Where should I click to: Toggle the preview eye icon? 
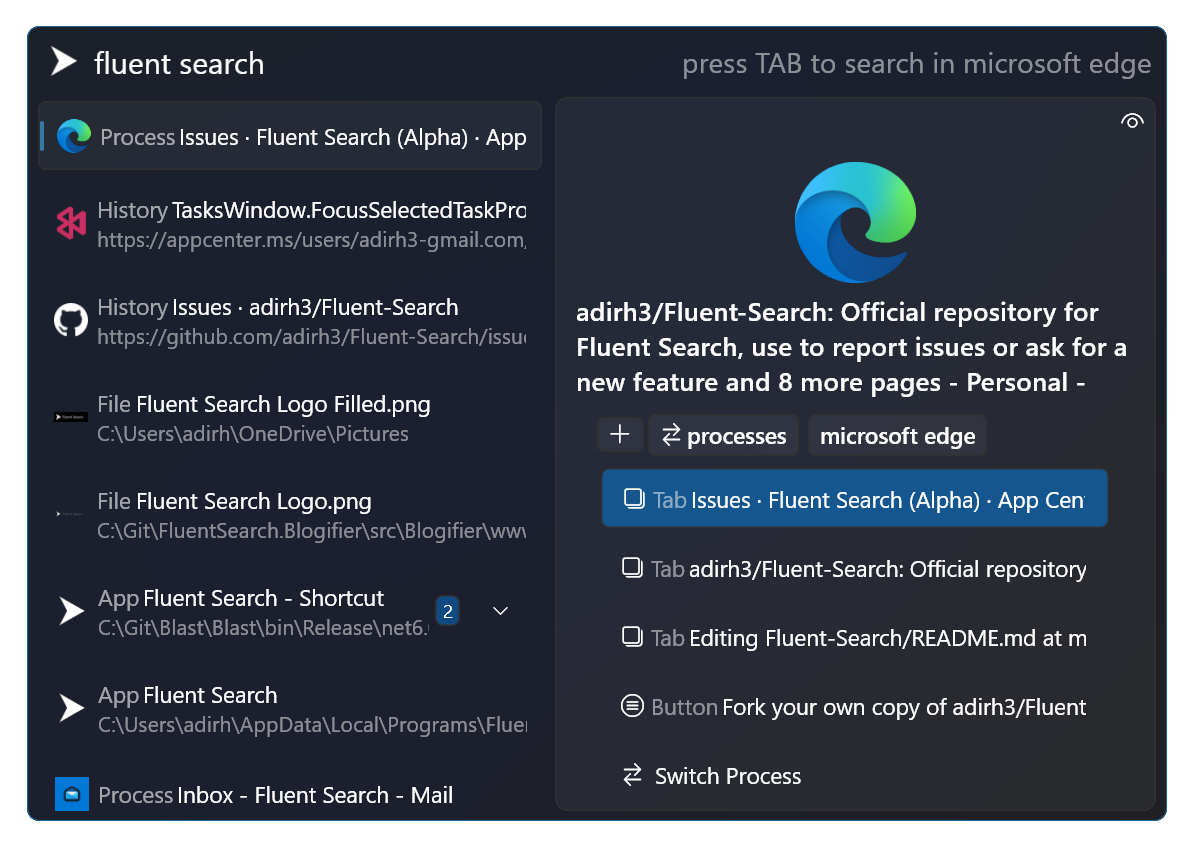(x=1132, y=121)
